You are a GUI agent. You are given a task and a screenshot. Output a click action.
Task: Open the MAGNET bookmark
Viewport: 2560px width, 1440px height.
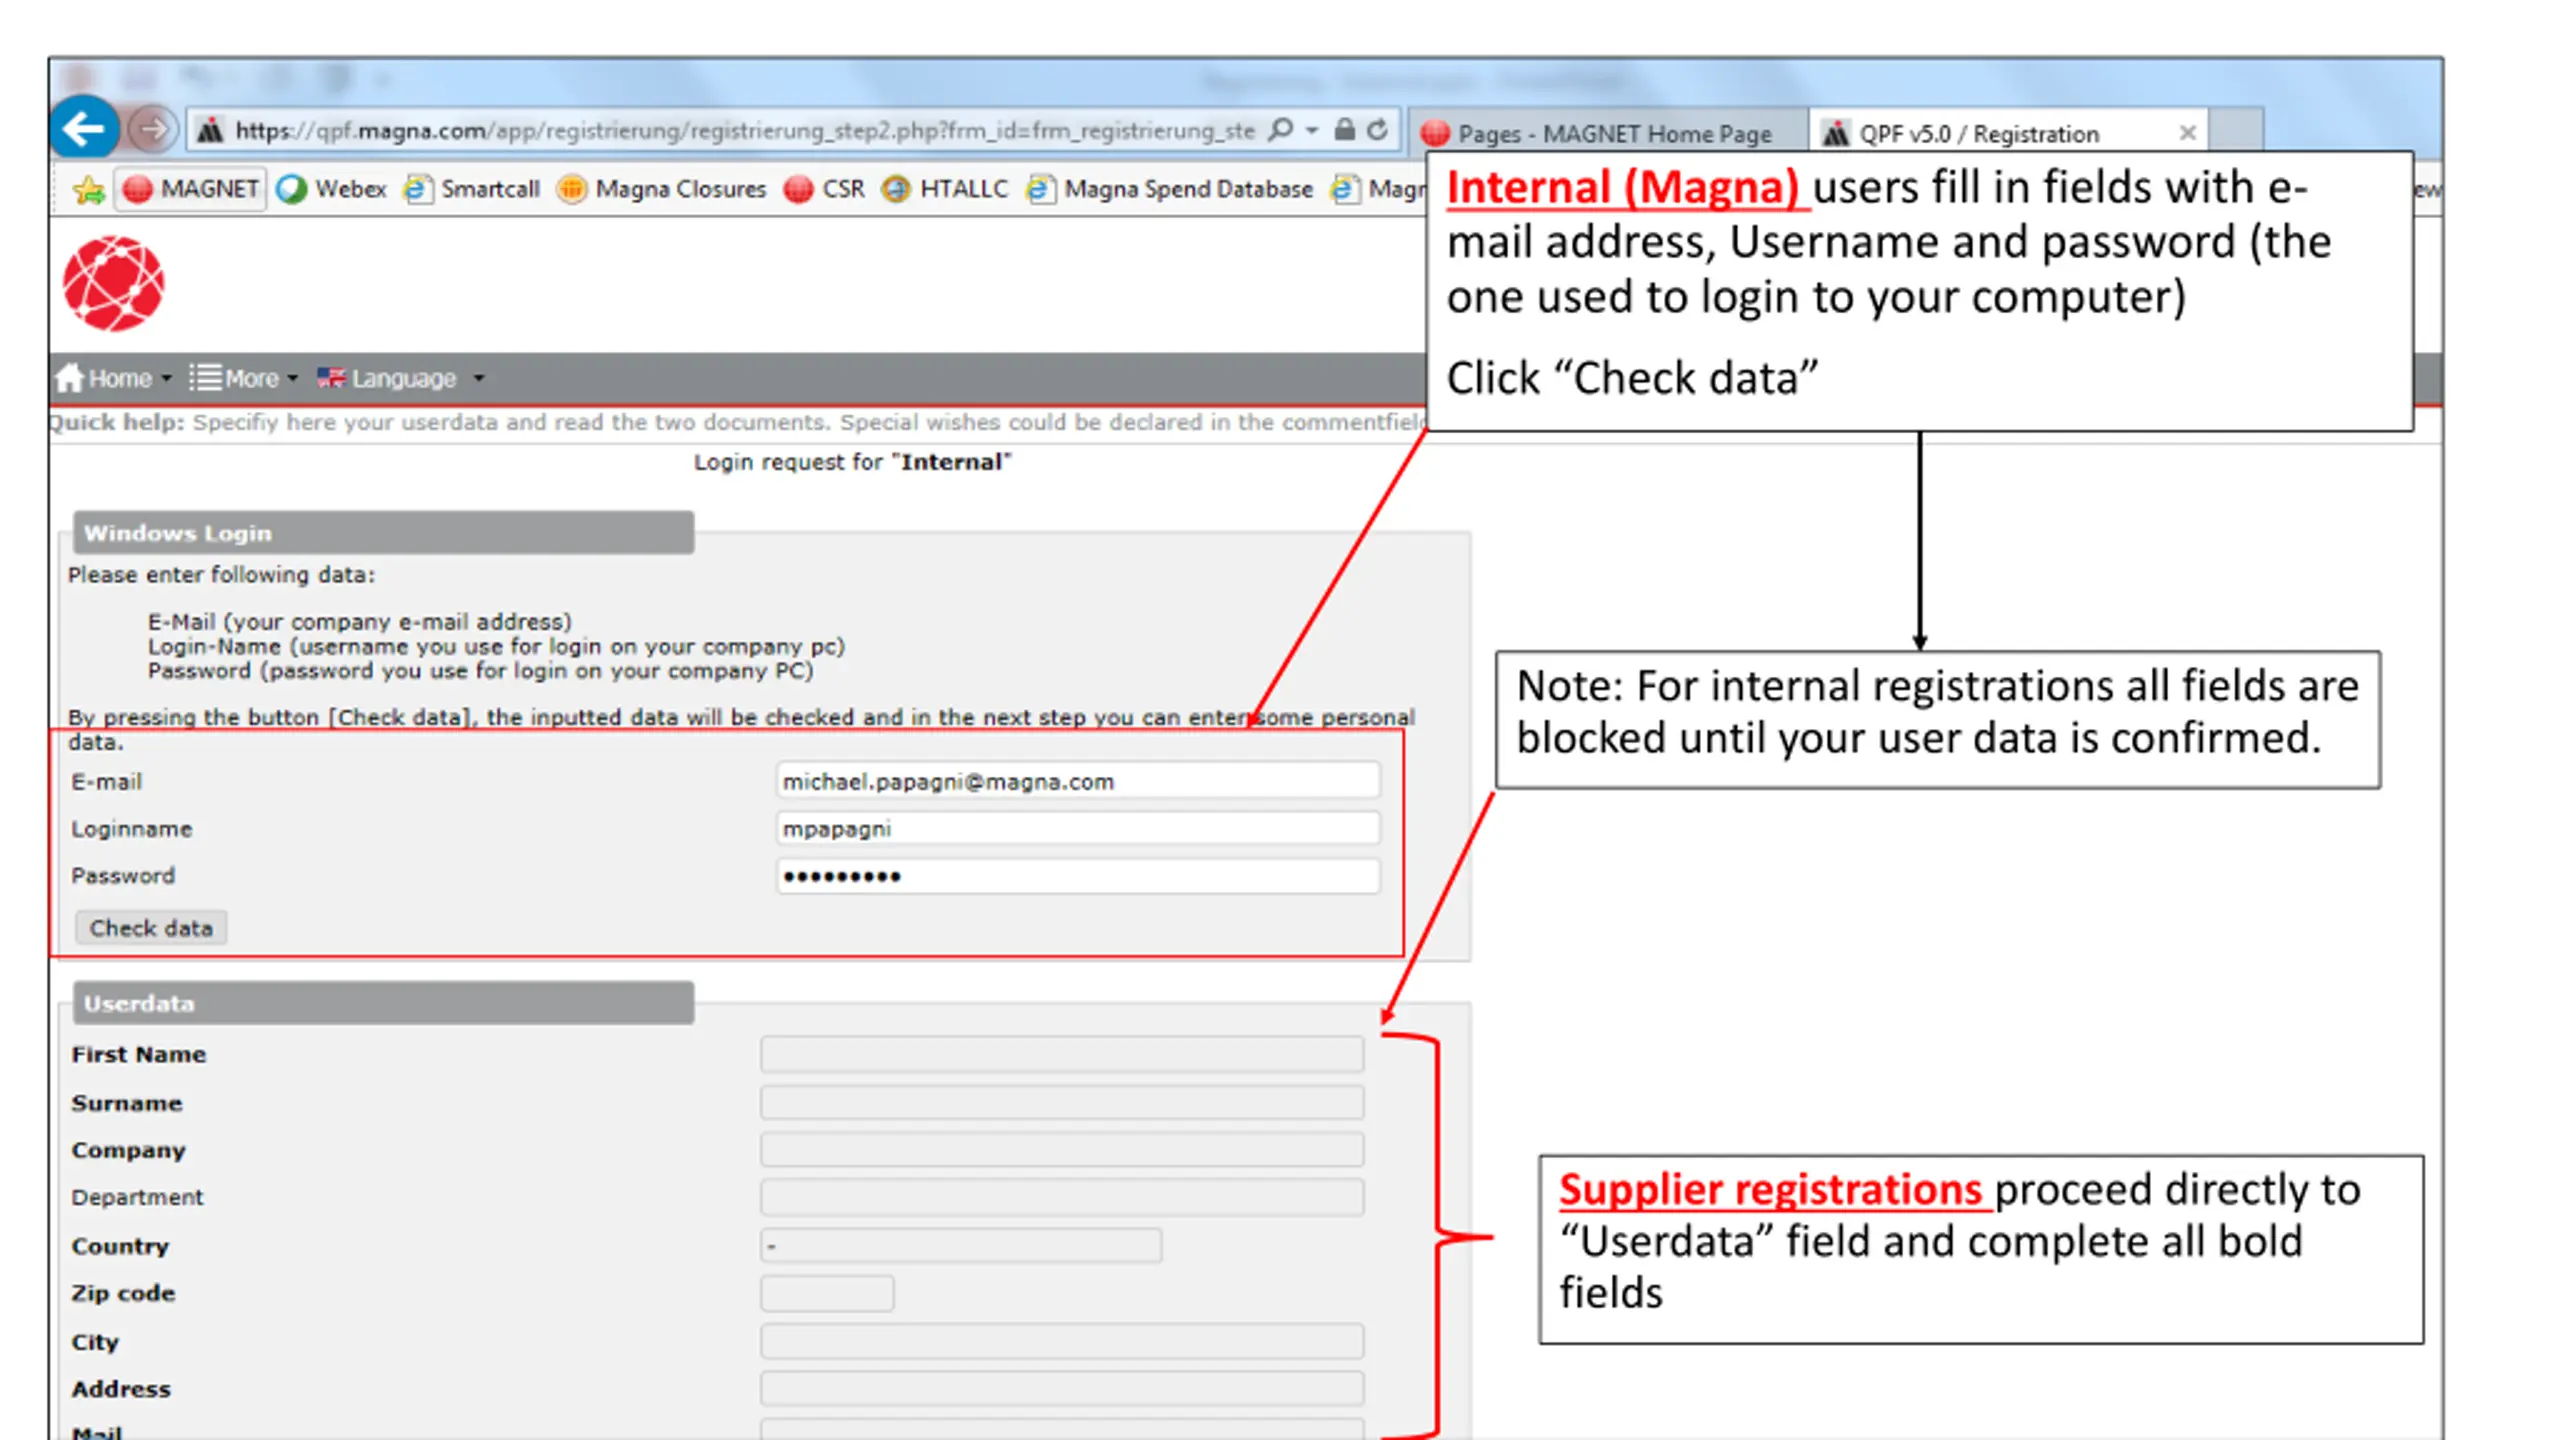coord(191,189)
